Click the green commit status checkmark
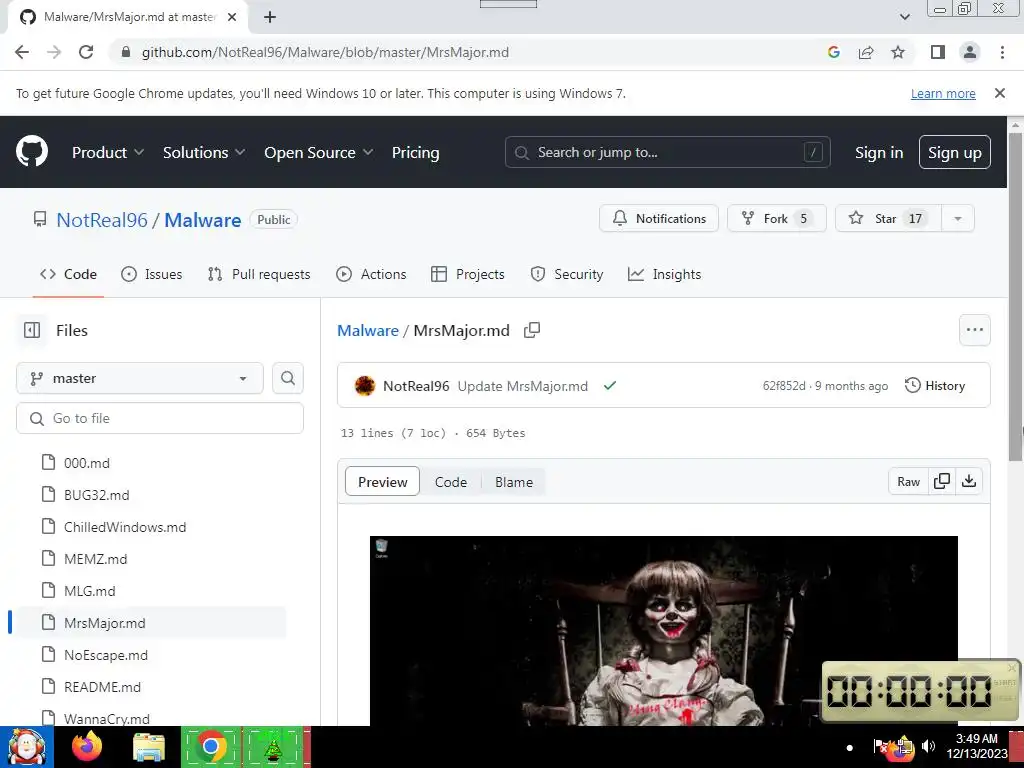 (x=610, y=385)
